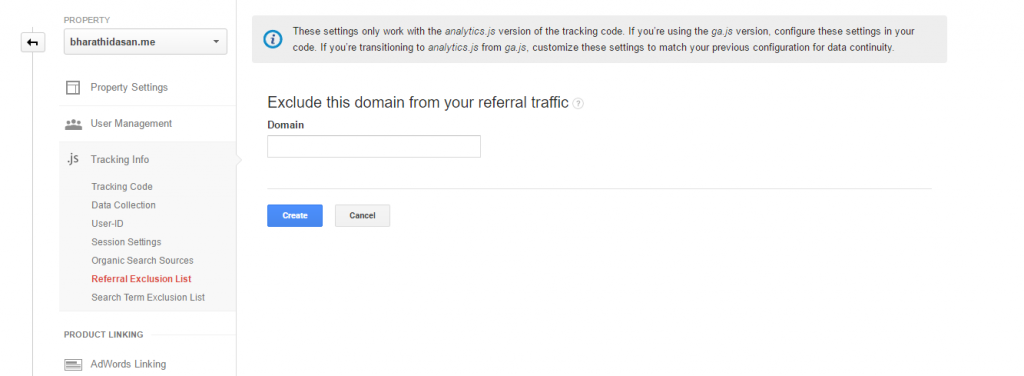Click the Property Settings layout icon

tap(72, 87)
